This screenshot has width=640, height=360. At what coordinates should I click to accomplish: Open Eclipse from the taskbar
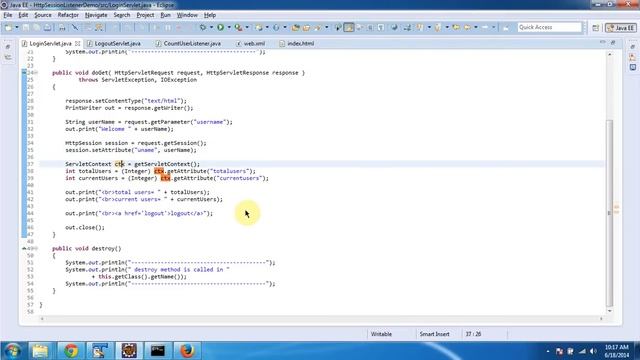click(129, 351)
